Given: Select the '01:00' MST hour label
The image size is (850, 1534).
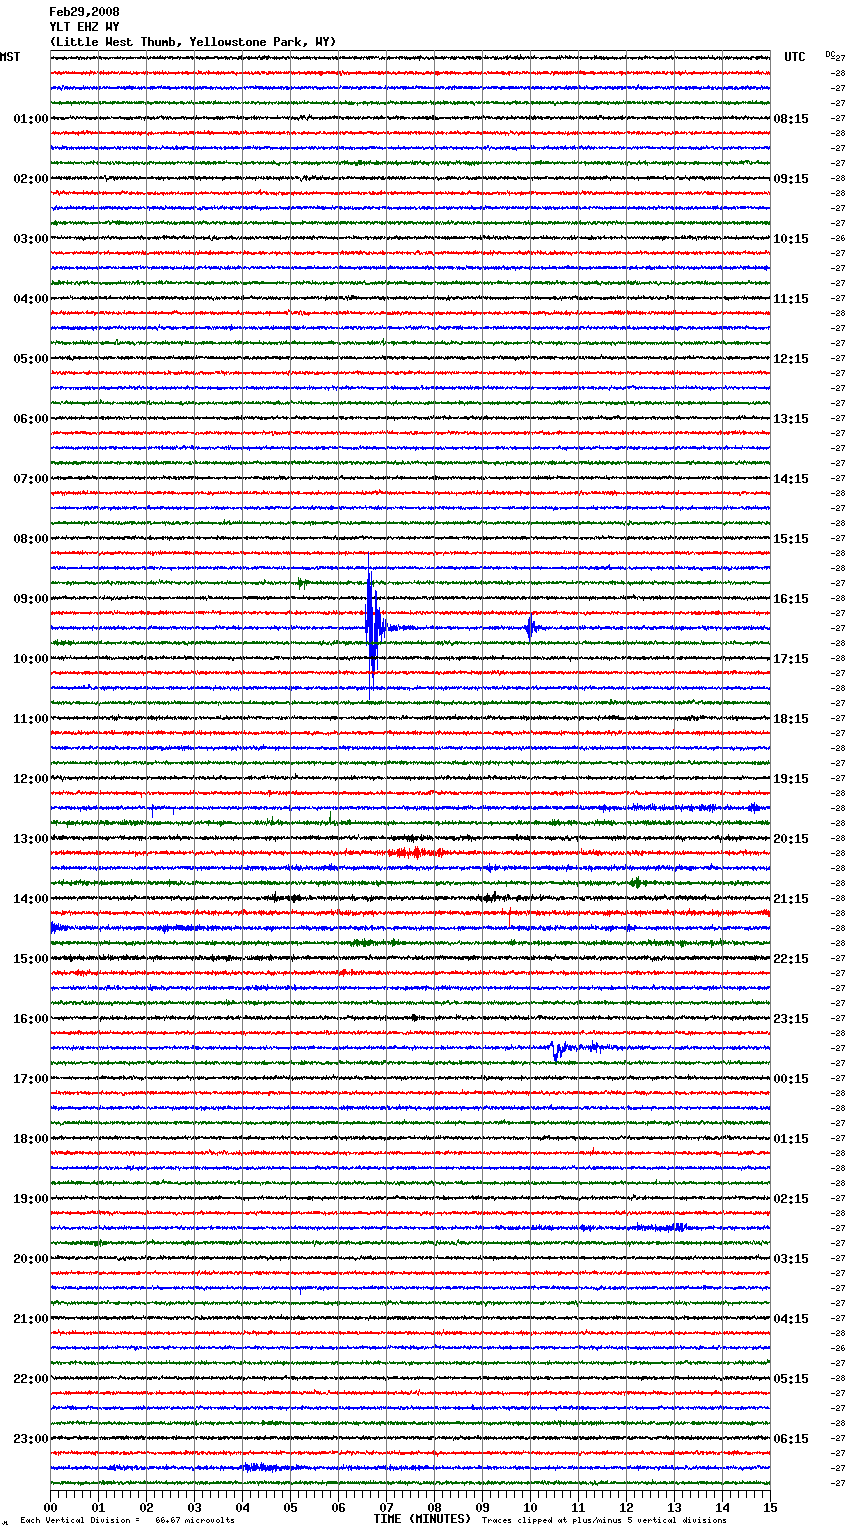Looking at the screenshot, I should point(31,119).
